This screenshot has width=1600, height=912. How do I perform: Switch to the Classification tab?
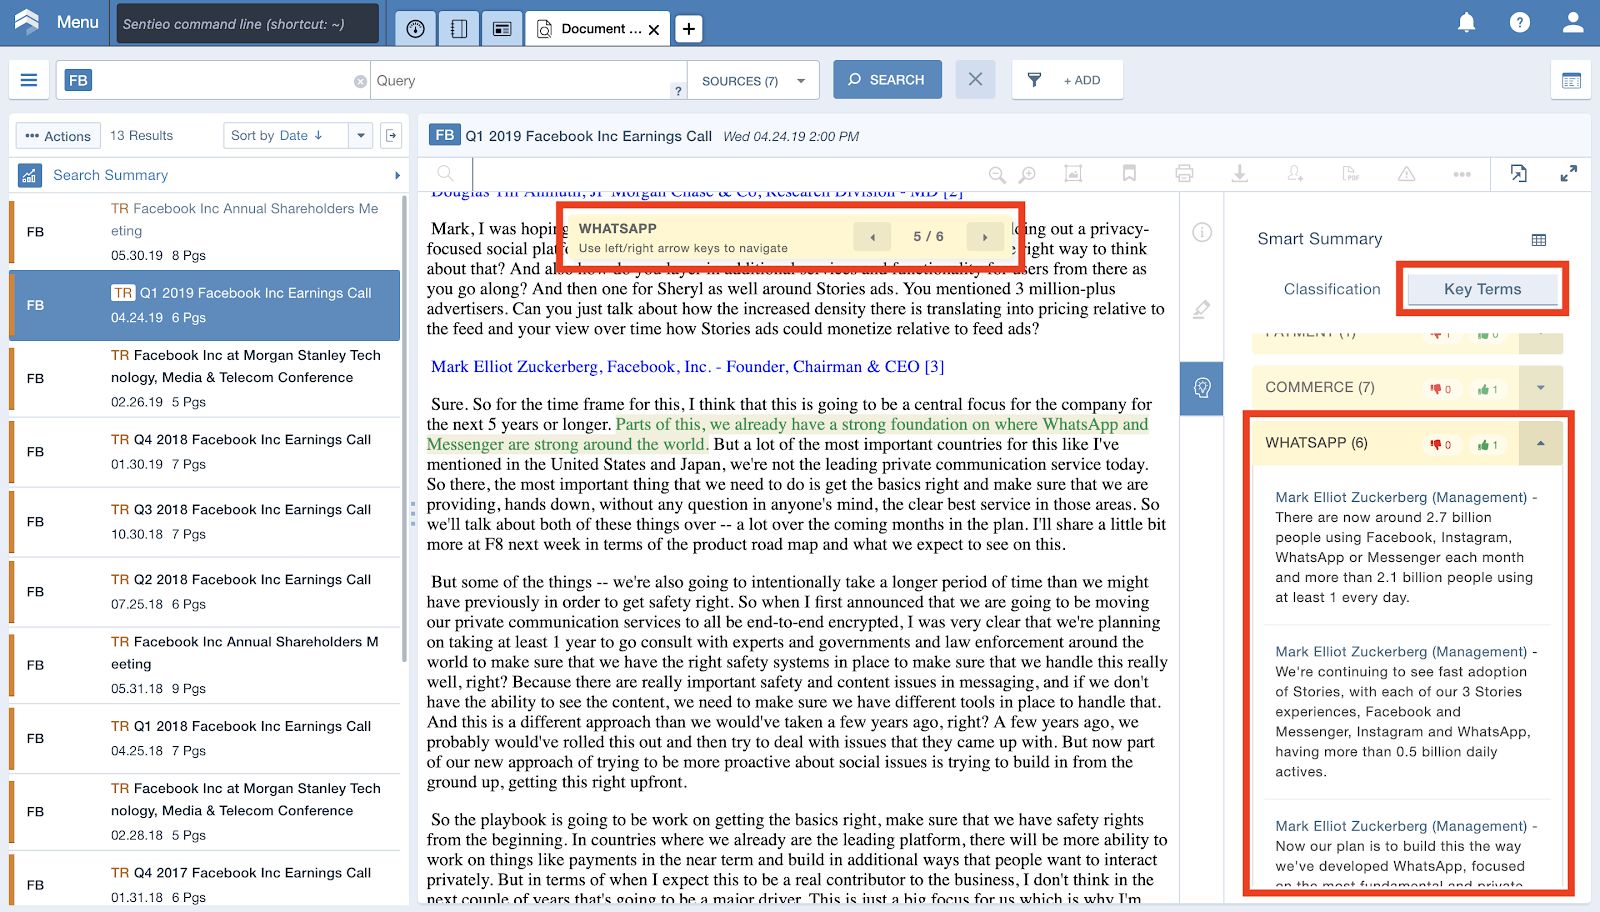click(x=1332, y=289)
